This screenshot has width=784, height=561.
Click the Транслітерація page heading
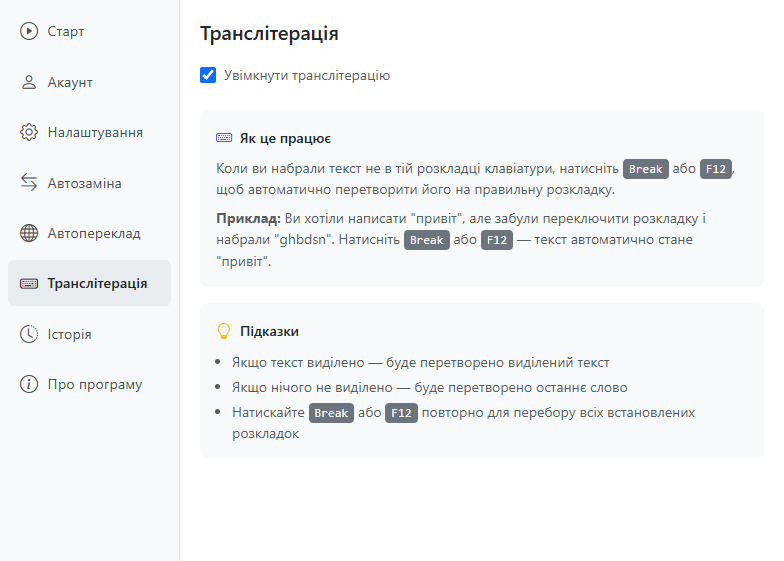tap(270, 34)
